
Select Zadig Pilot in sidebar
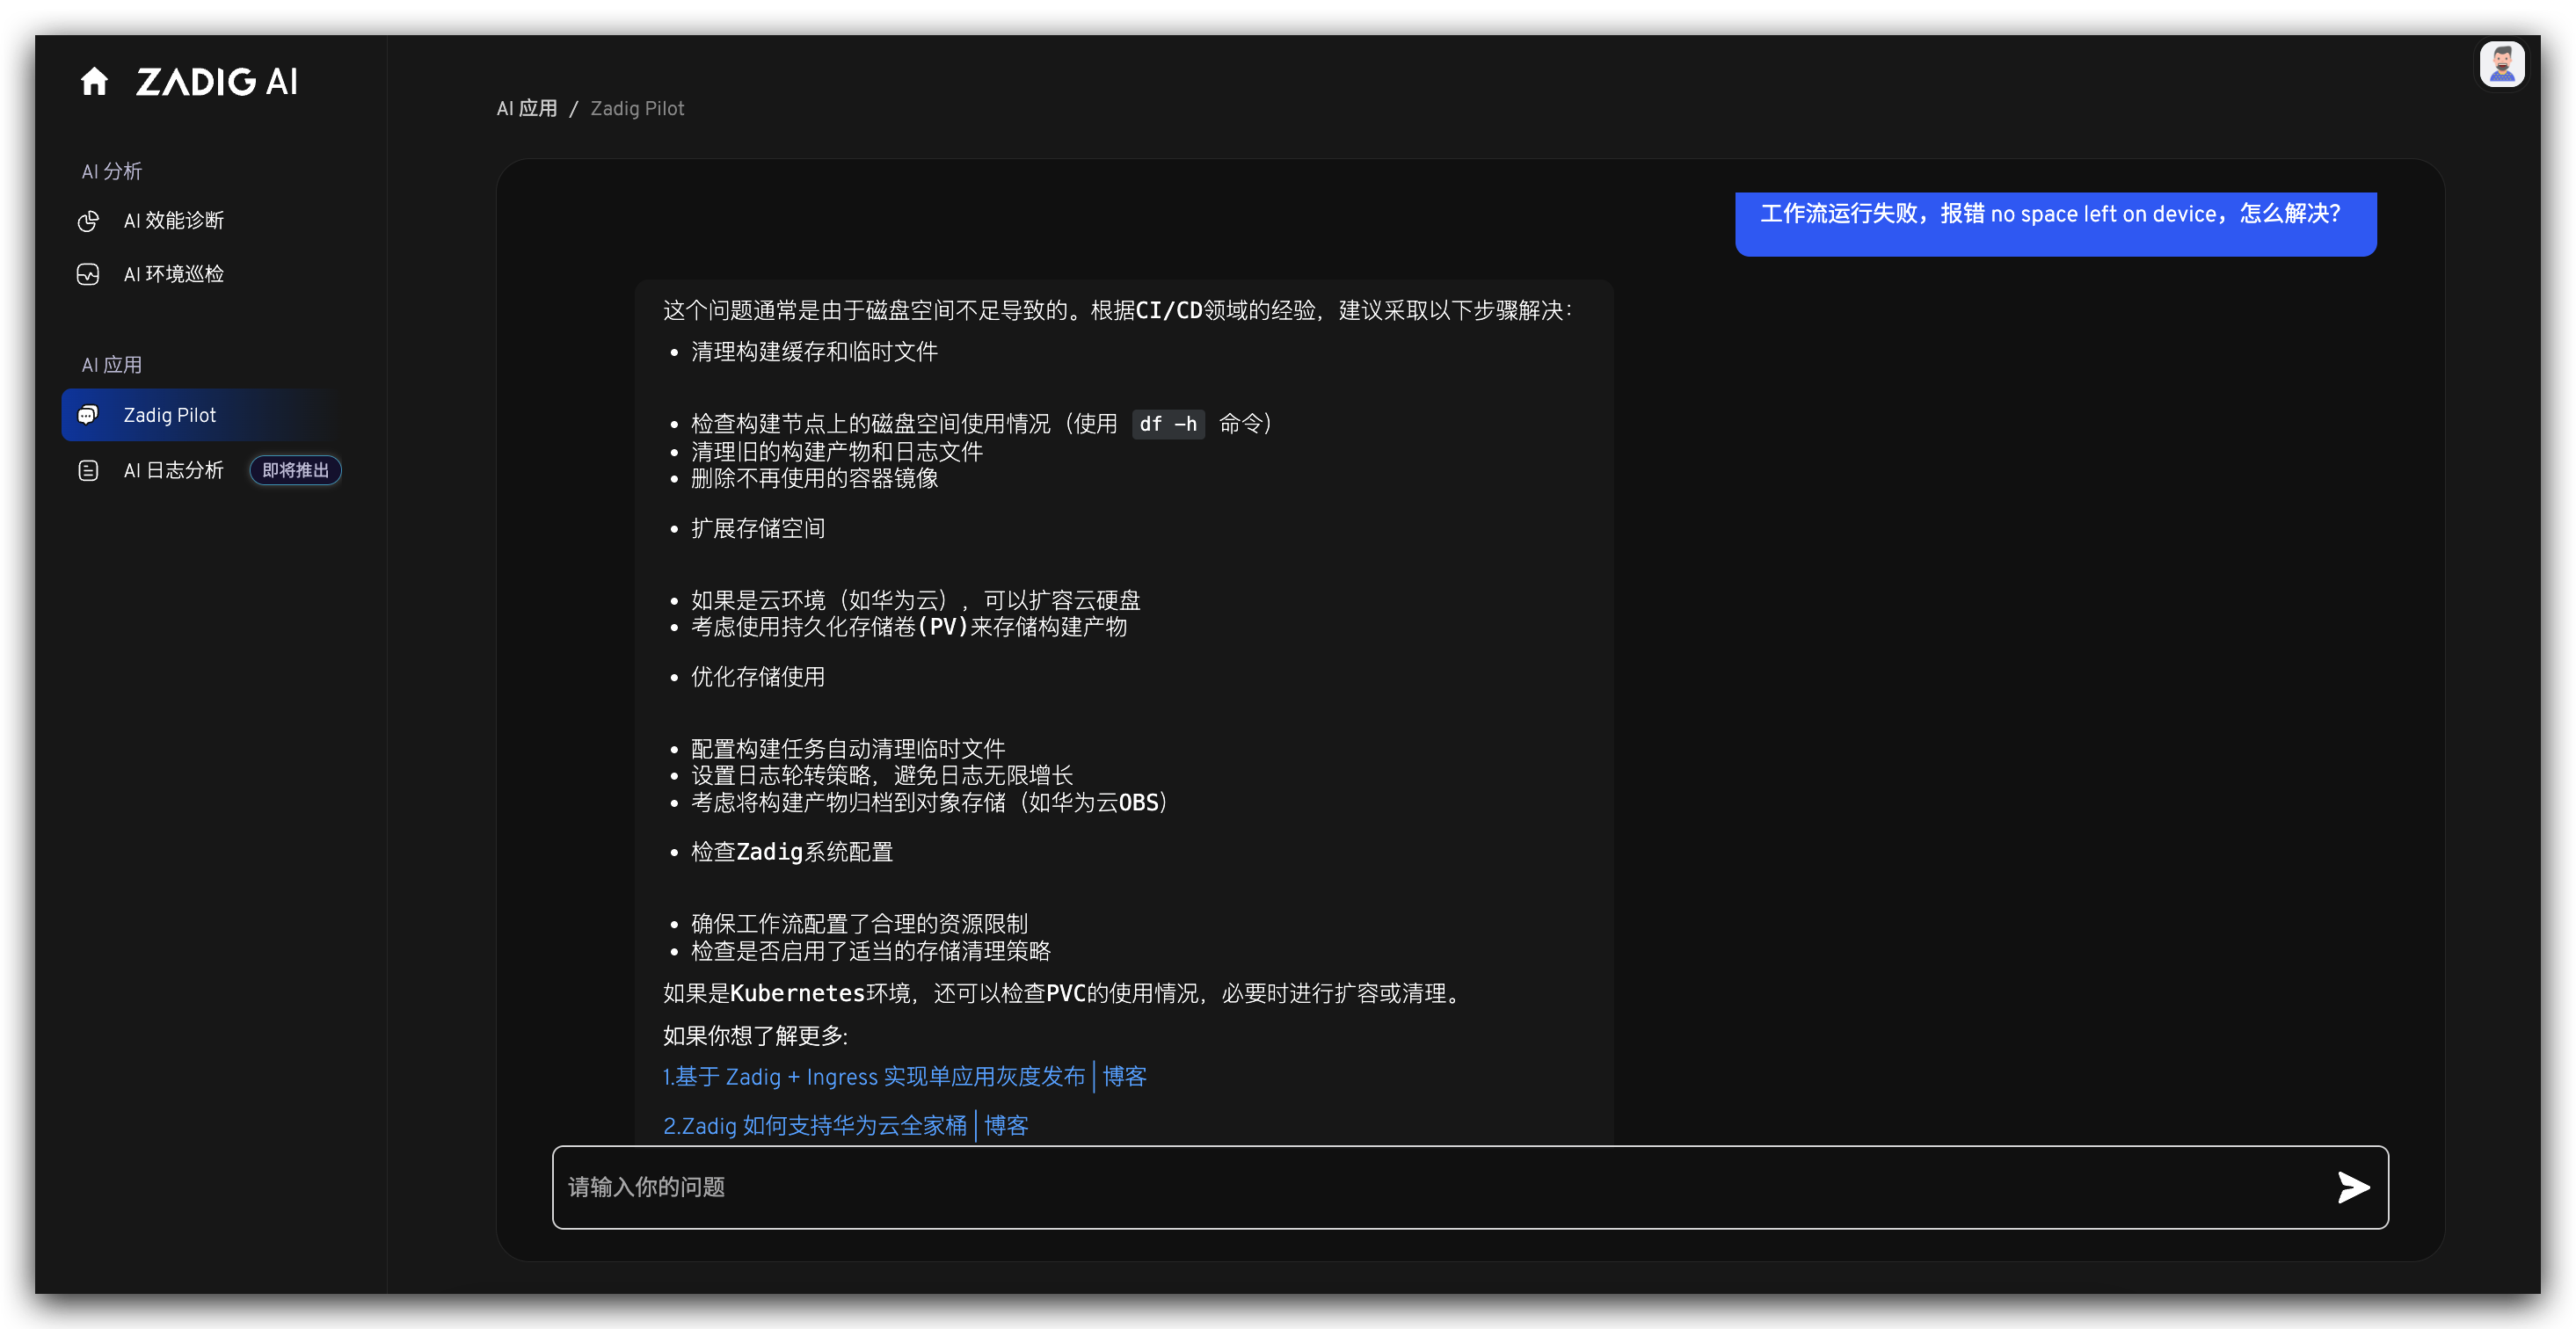pyautogui.click(x=170, y=415)
